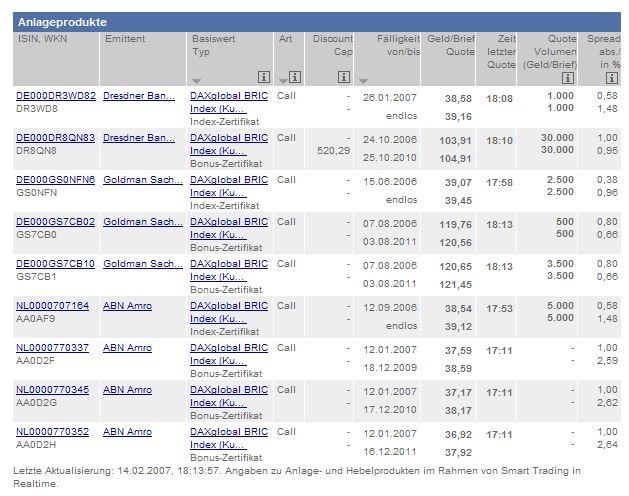Sort by Art column arrow
Image resolution: width=629 pixels, height=496 pixels.
(283, 81)
